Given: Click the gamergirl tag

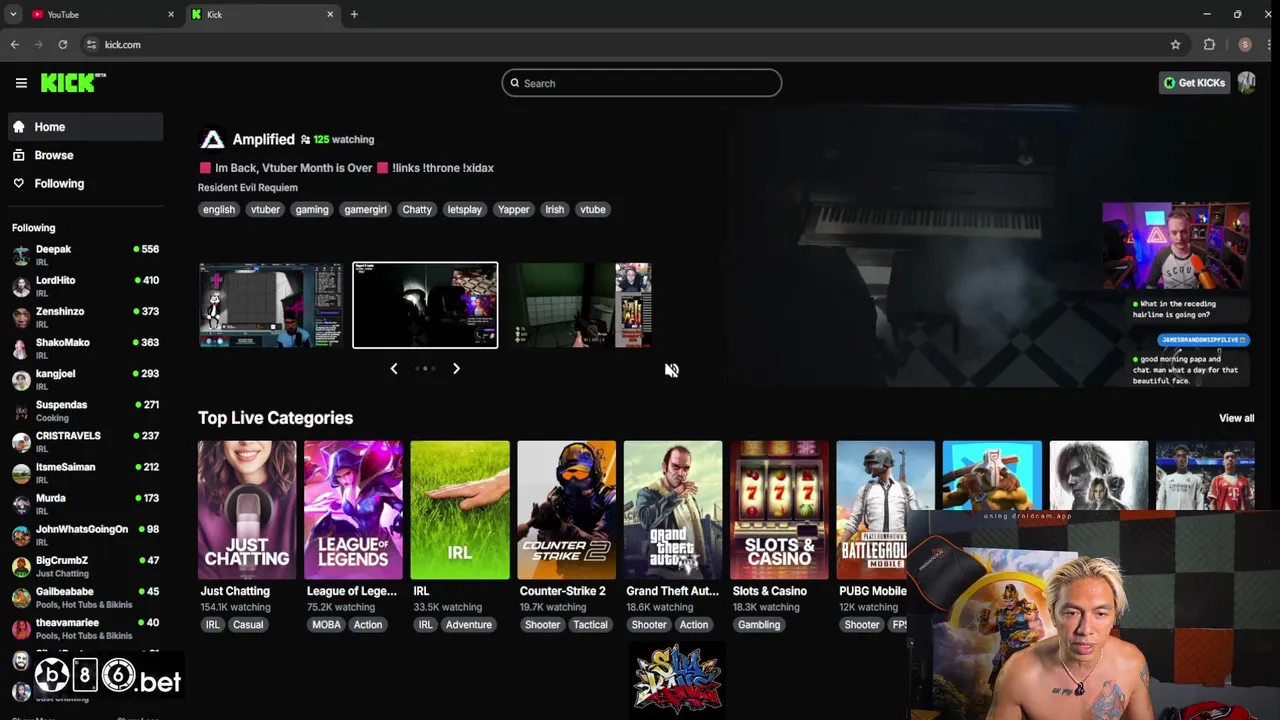Looking at the screenshot, I should click(365, 209).
